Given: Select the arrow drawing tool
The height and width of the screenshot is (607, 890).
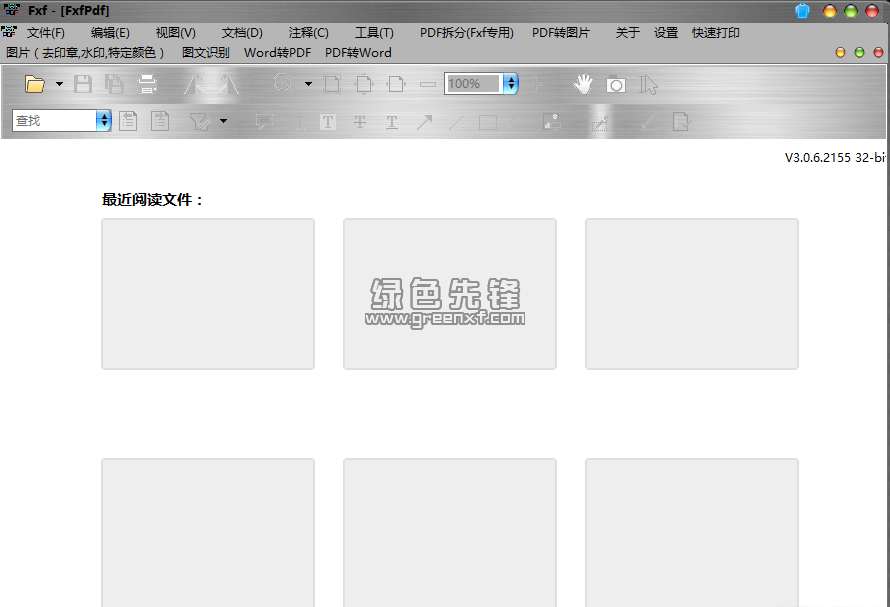Looking at the screenshot, I should (424, 122).
